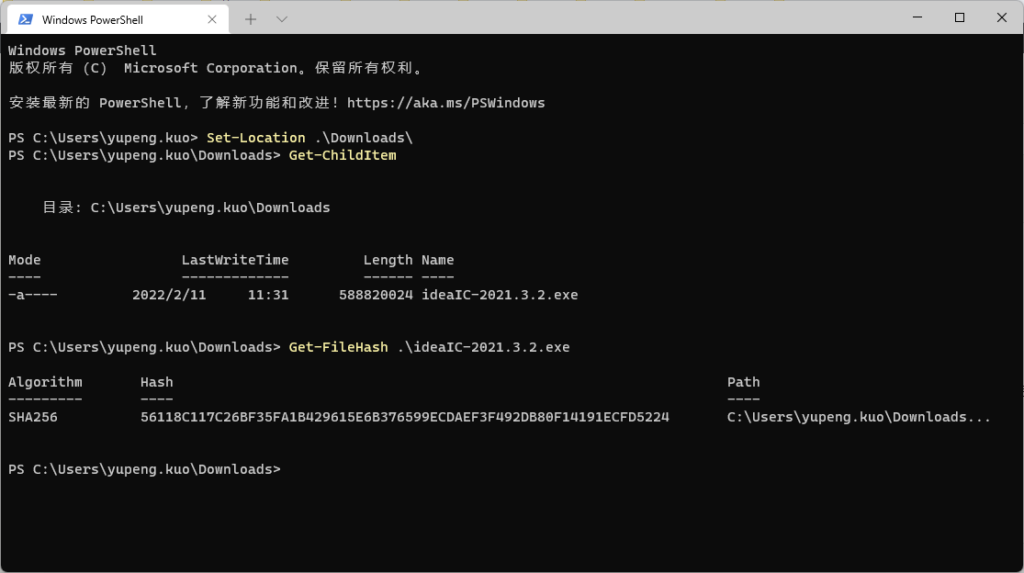Screen dimensions: 1024x573
Task: Expand the new tab profile dropdown chevron
Action: 281,20
